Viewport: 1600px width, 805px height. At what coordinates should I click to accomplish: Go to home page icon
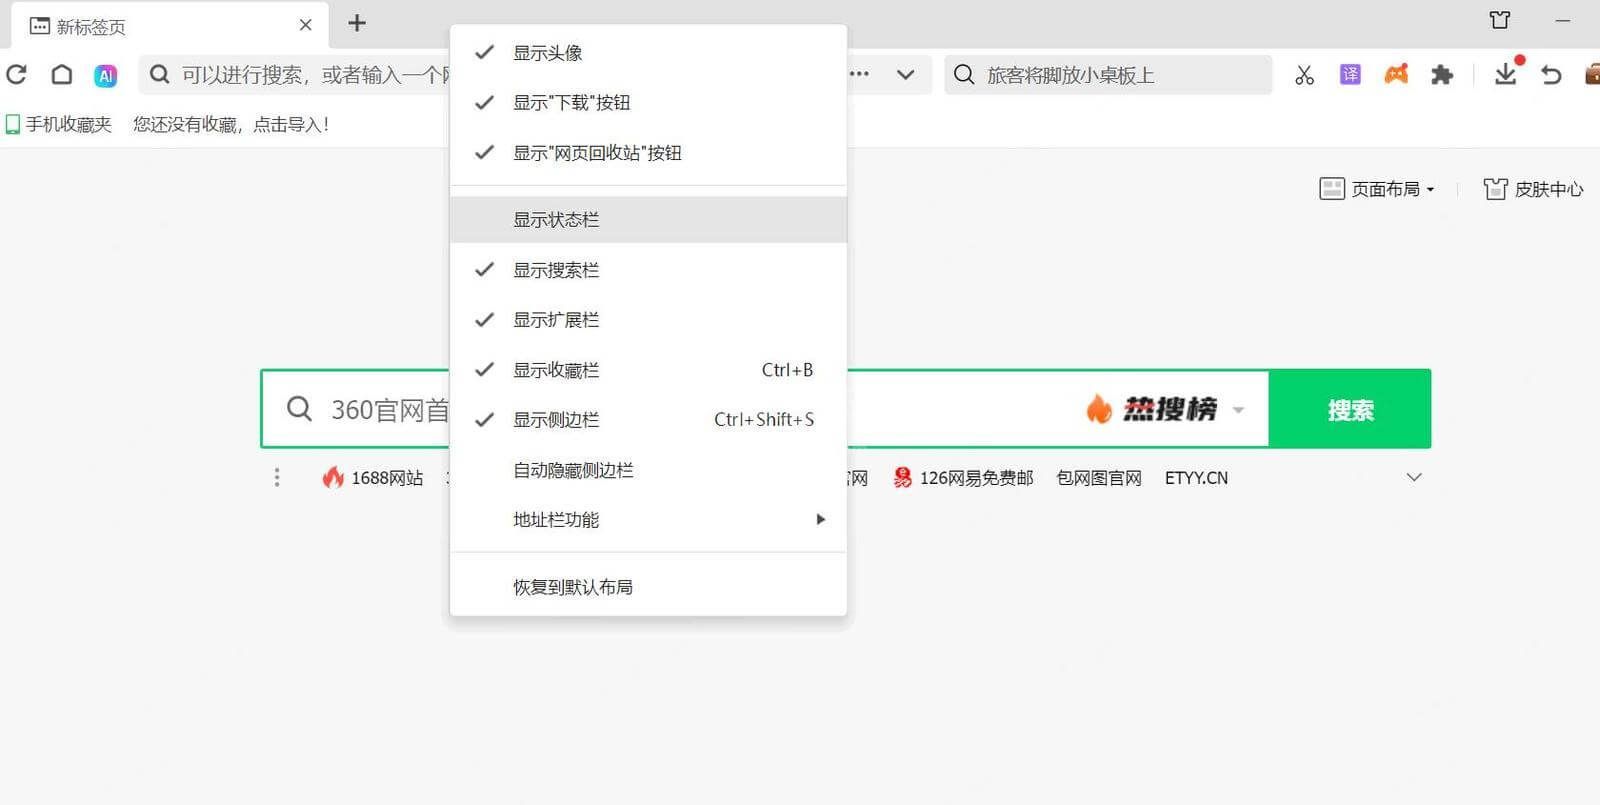coord(61,74)
